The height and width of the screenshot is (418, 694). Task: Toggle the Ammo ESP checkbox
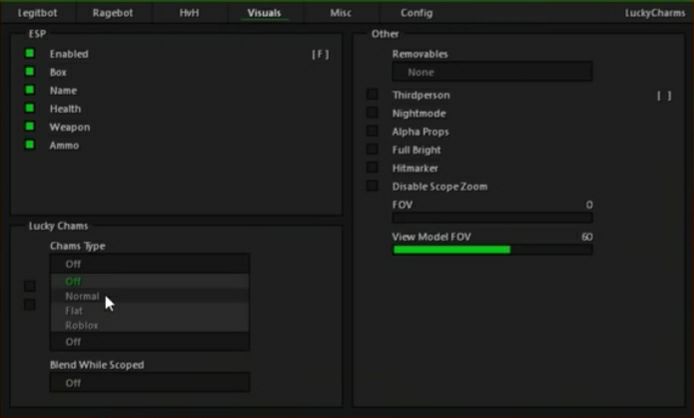[30, 145]
